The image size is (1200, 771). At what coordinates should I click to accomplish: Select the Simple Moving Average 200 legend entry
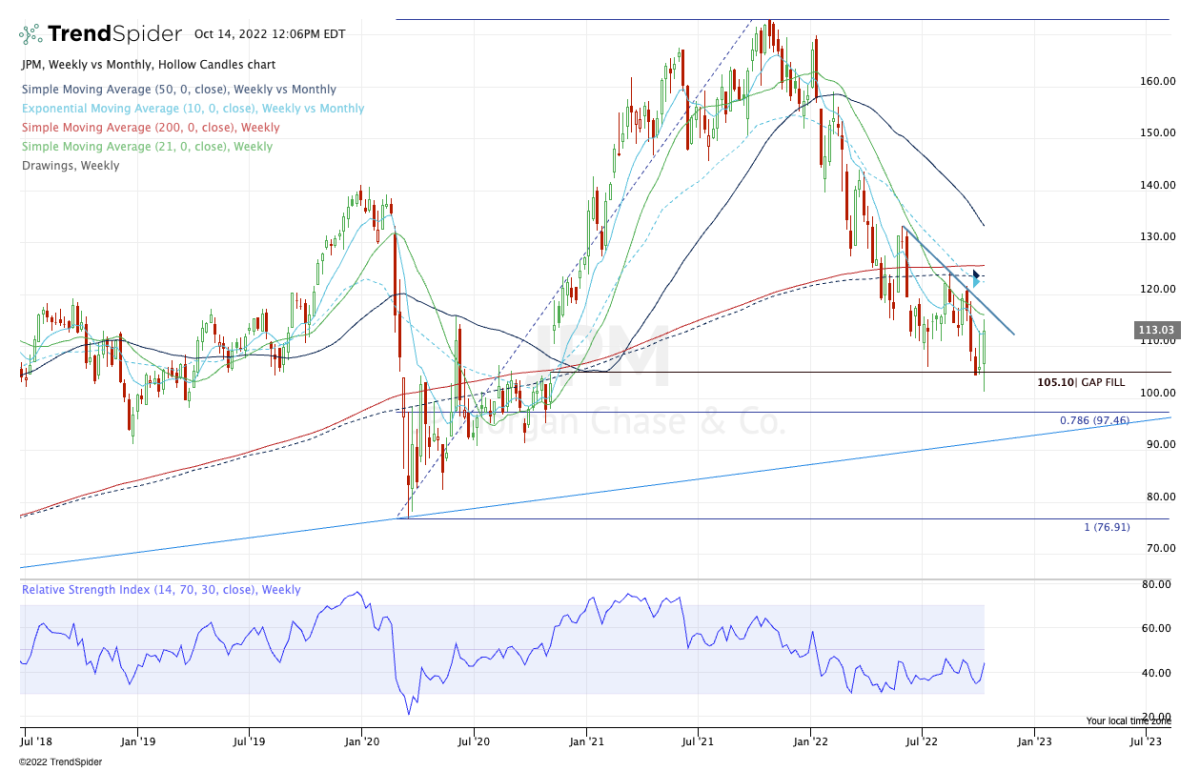point(150,127)
